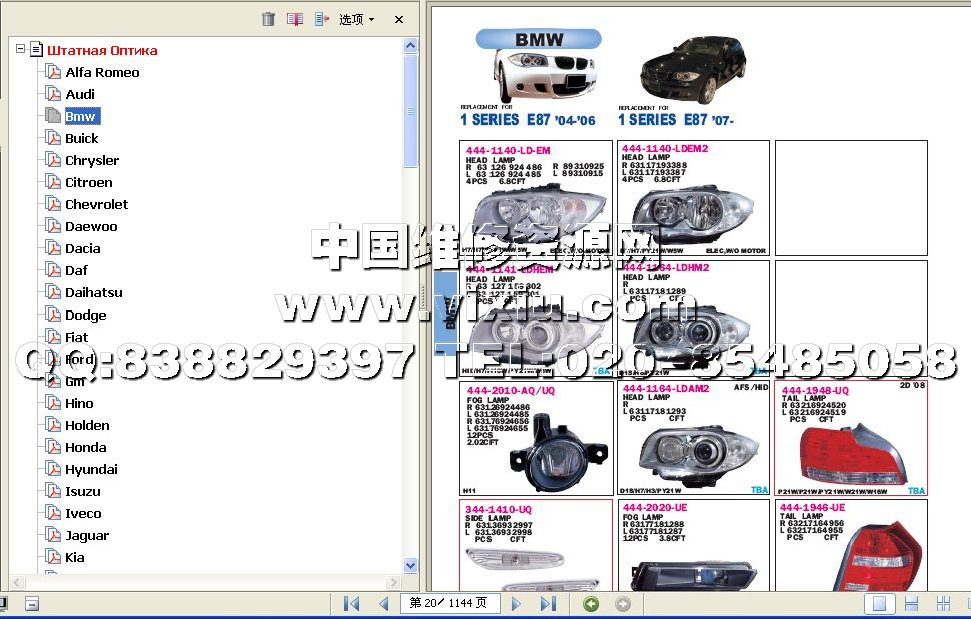The image size is (971, 619).
Task: Jump to the last page
Action: point(548,603)
